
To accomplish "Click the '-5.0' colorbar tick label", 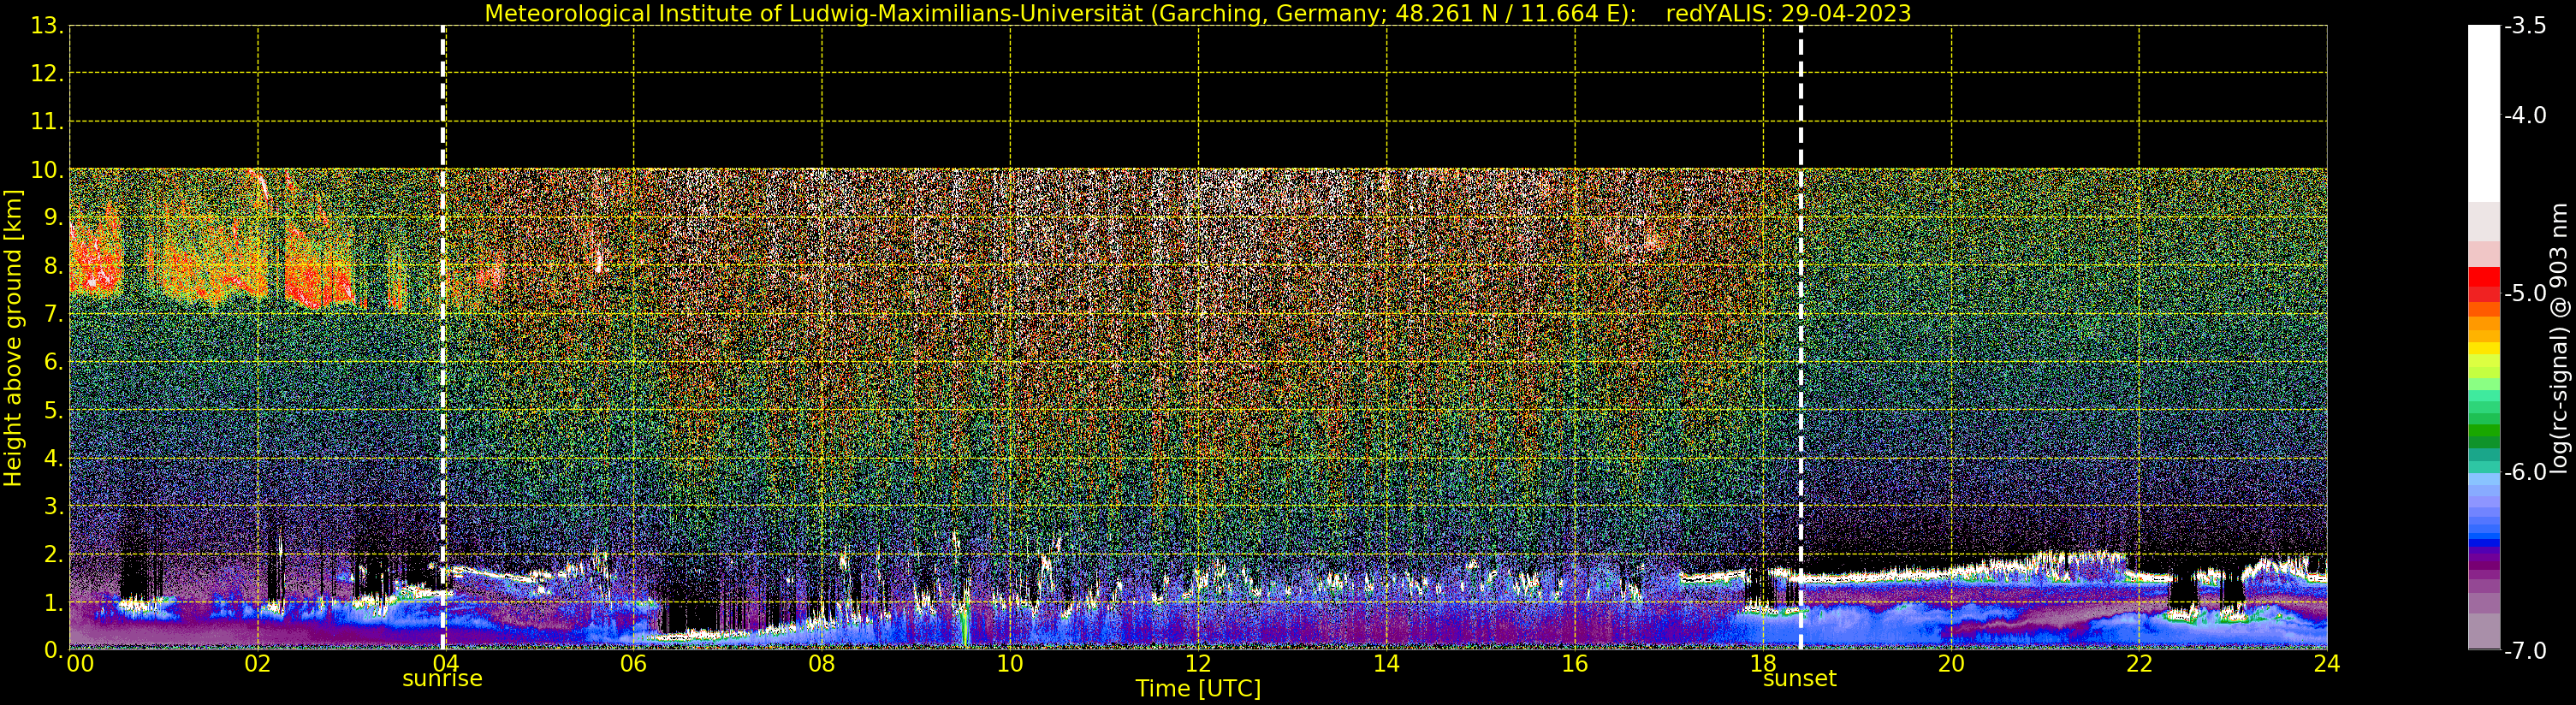I will click(2525, 293).
